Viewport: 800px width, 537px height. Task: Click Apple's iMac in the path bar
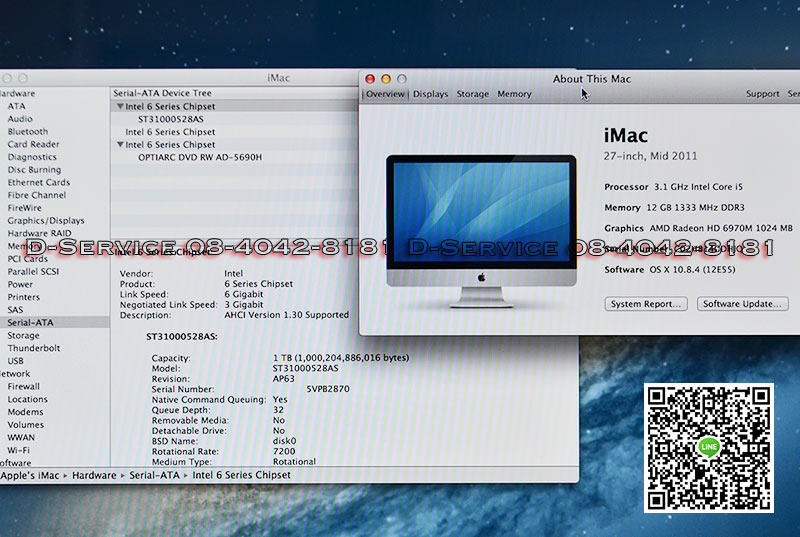pos(30,475)
